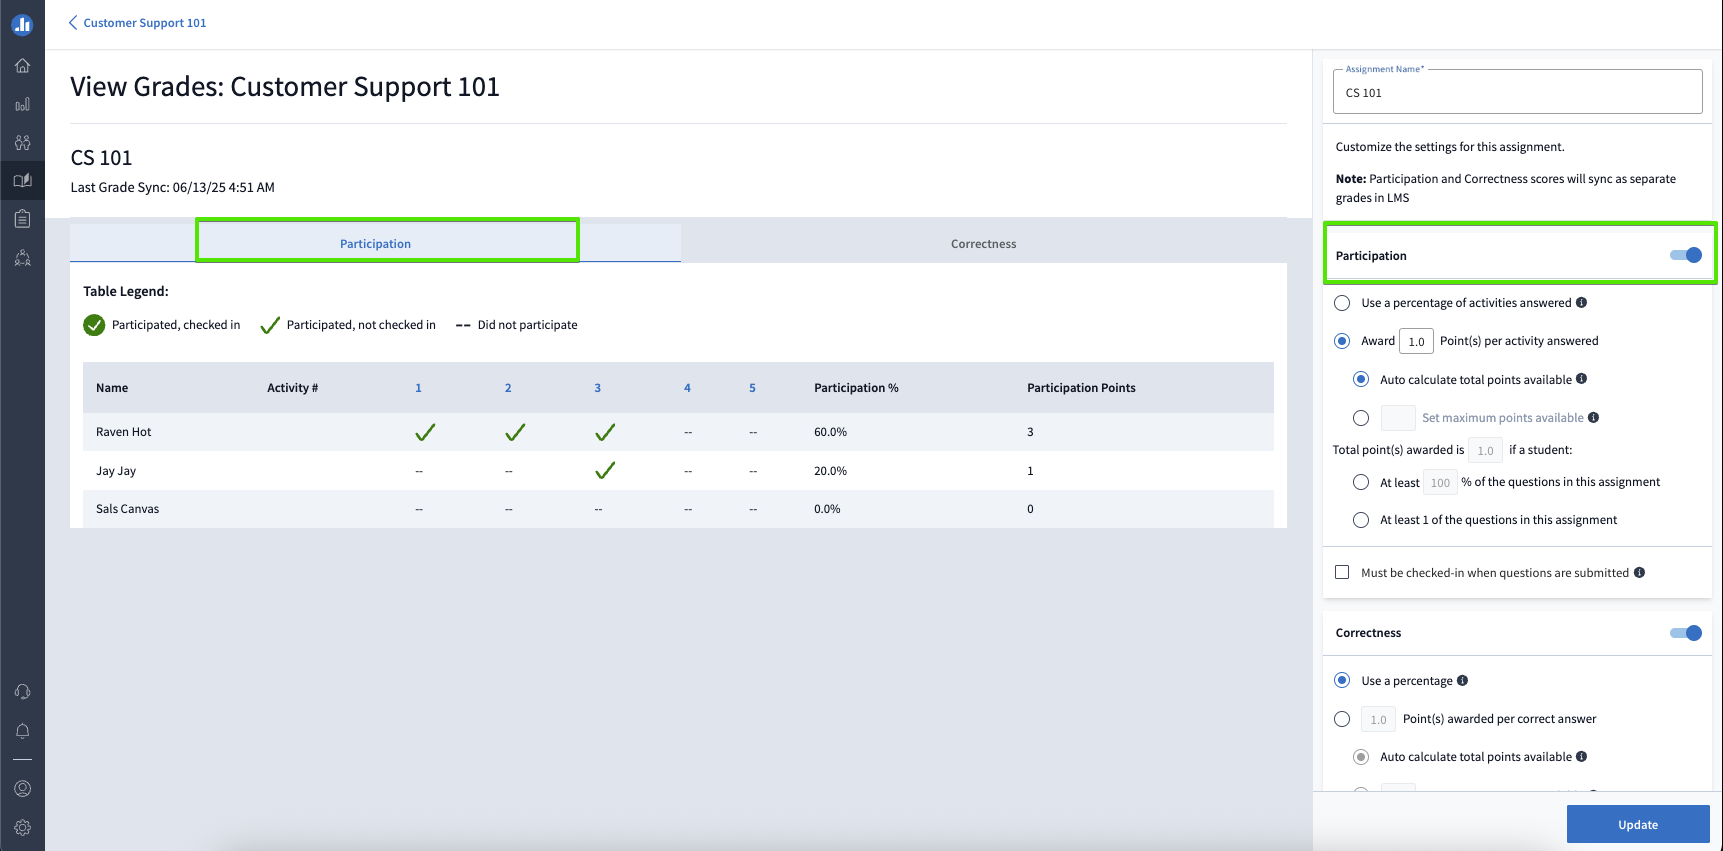This screenshot has width=1723, height=851.
Task: Click the Update button
Action: [x=1638, y=824]
